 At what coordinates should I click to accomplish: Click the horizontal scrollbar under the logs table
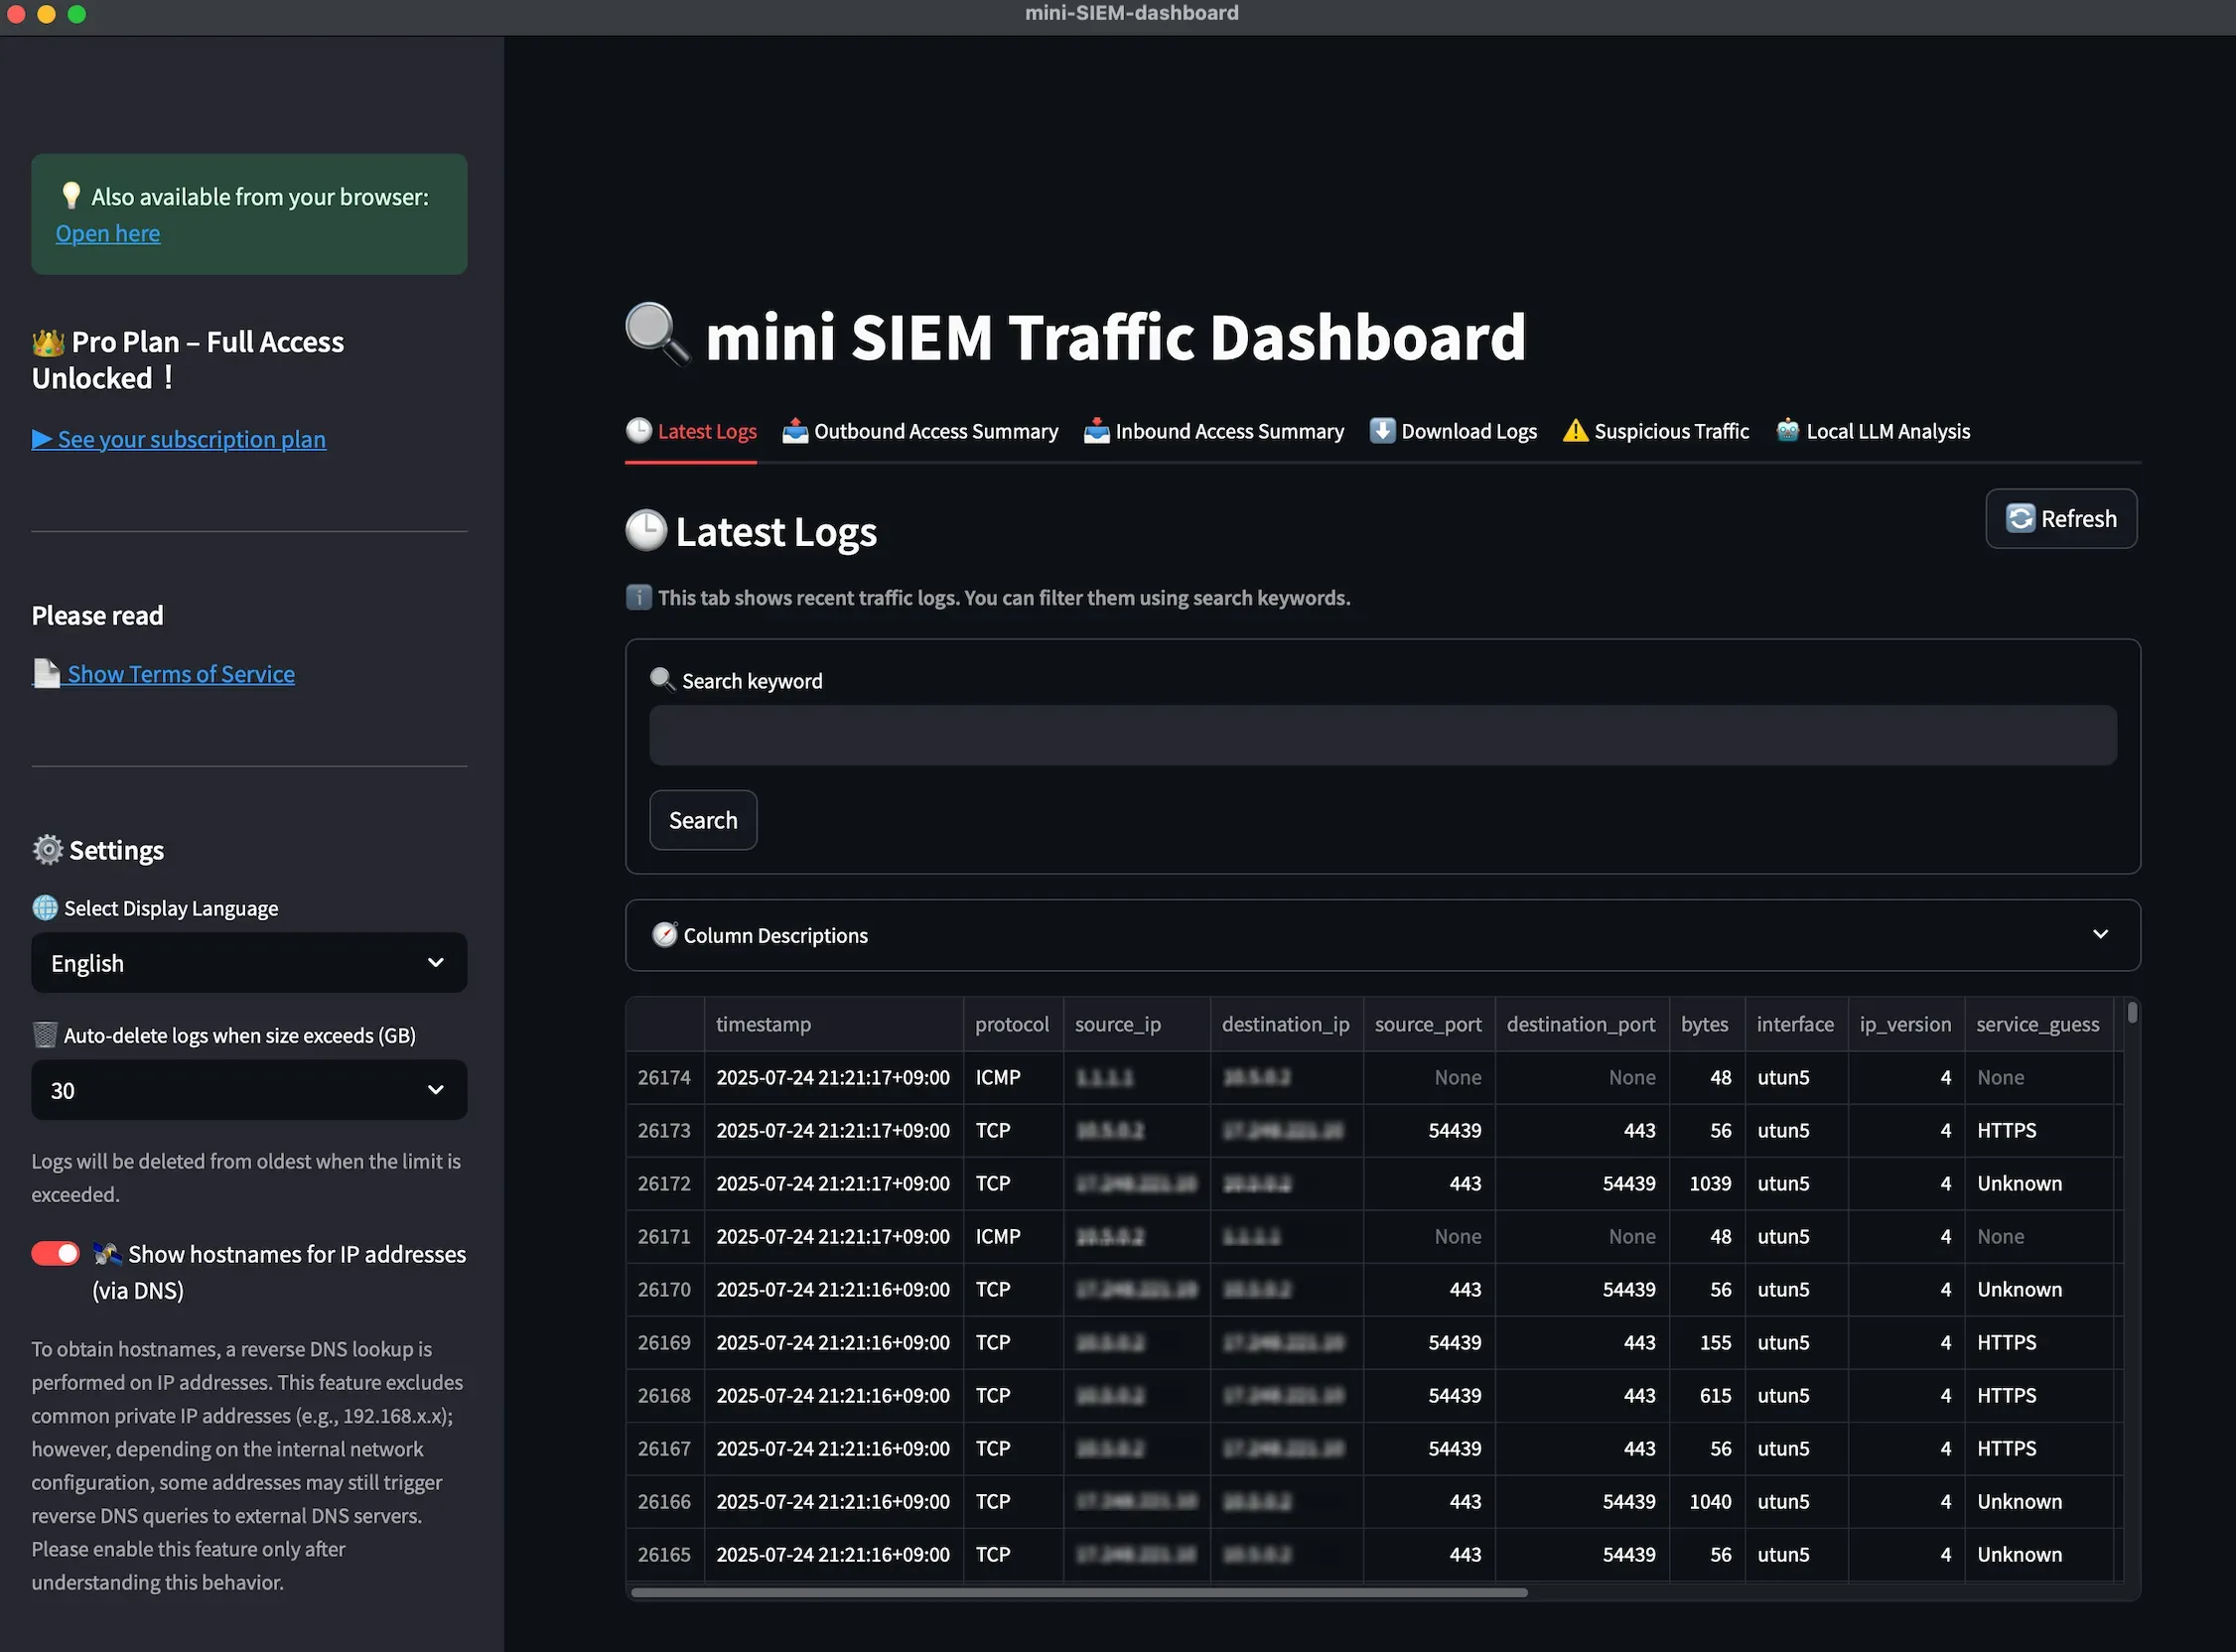[1079, 1592]
